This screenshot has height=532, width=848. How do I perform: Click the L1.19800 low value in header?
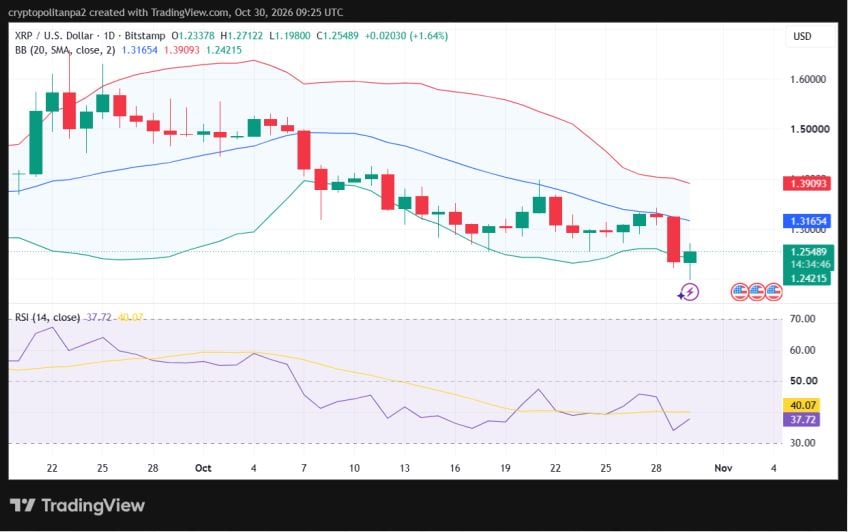point(289,36)
